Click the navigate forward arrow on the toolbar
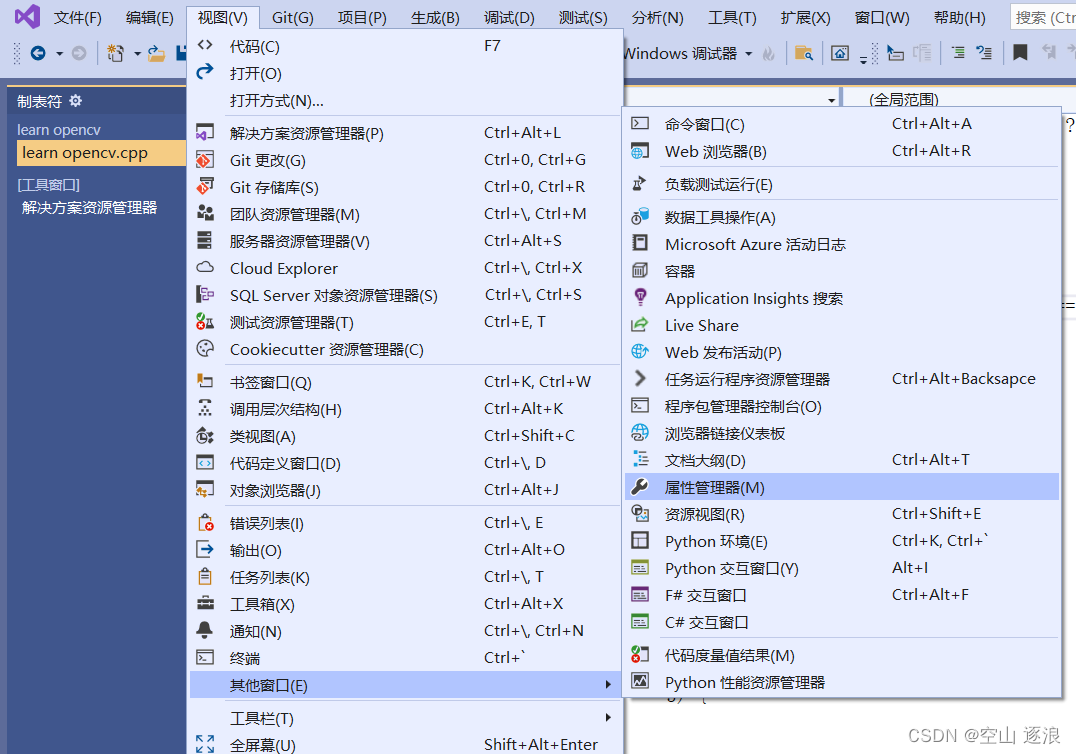The image size is (1076, 754). pyautogui.click(x=77, y=53)
